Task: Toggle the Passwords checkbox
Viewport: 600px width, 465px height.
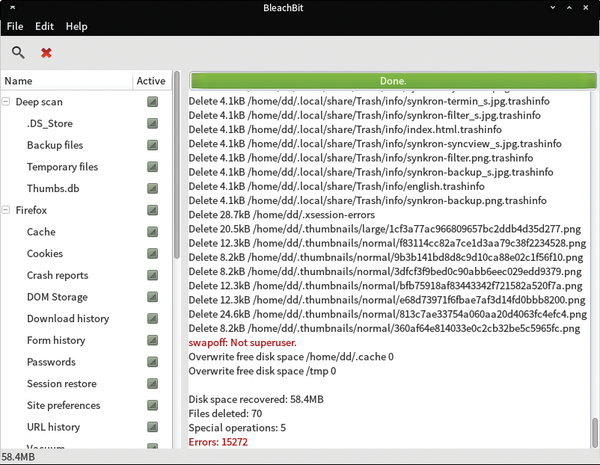Action: tap(153, 362)
